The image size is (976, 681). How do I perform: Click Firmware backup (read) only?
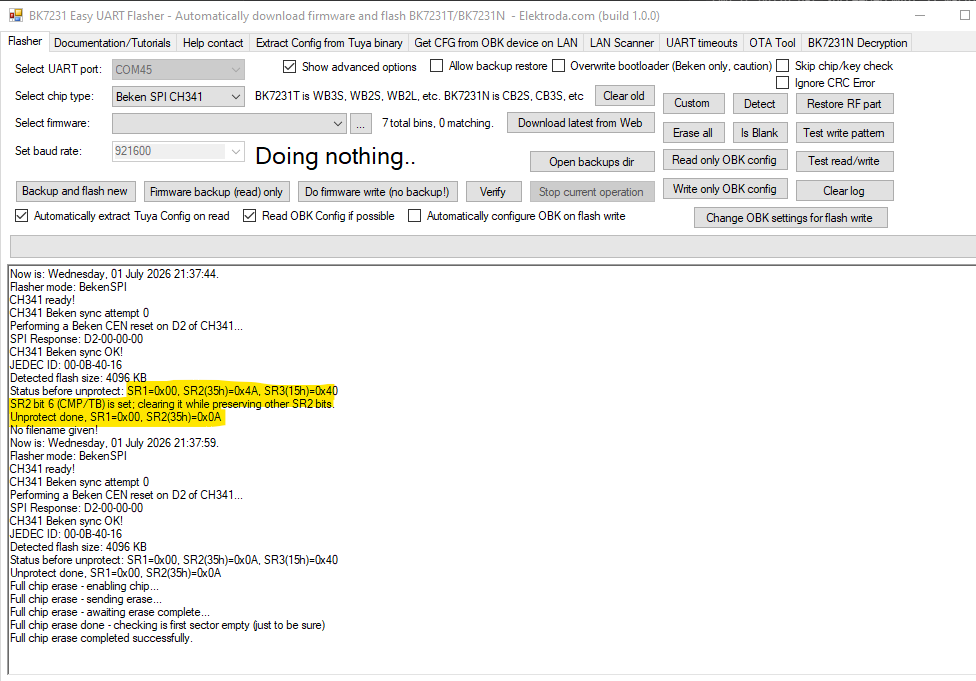(x=216, y=192)
